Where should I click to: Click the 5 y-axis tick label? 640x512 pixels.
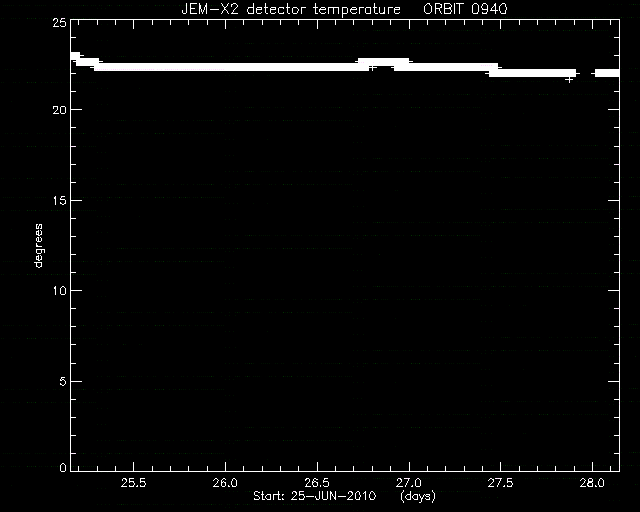[x=63, y=382]
